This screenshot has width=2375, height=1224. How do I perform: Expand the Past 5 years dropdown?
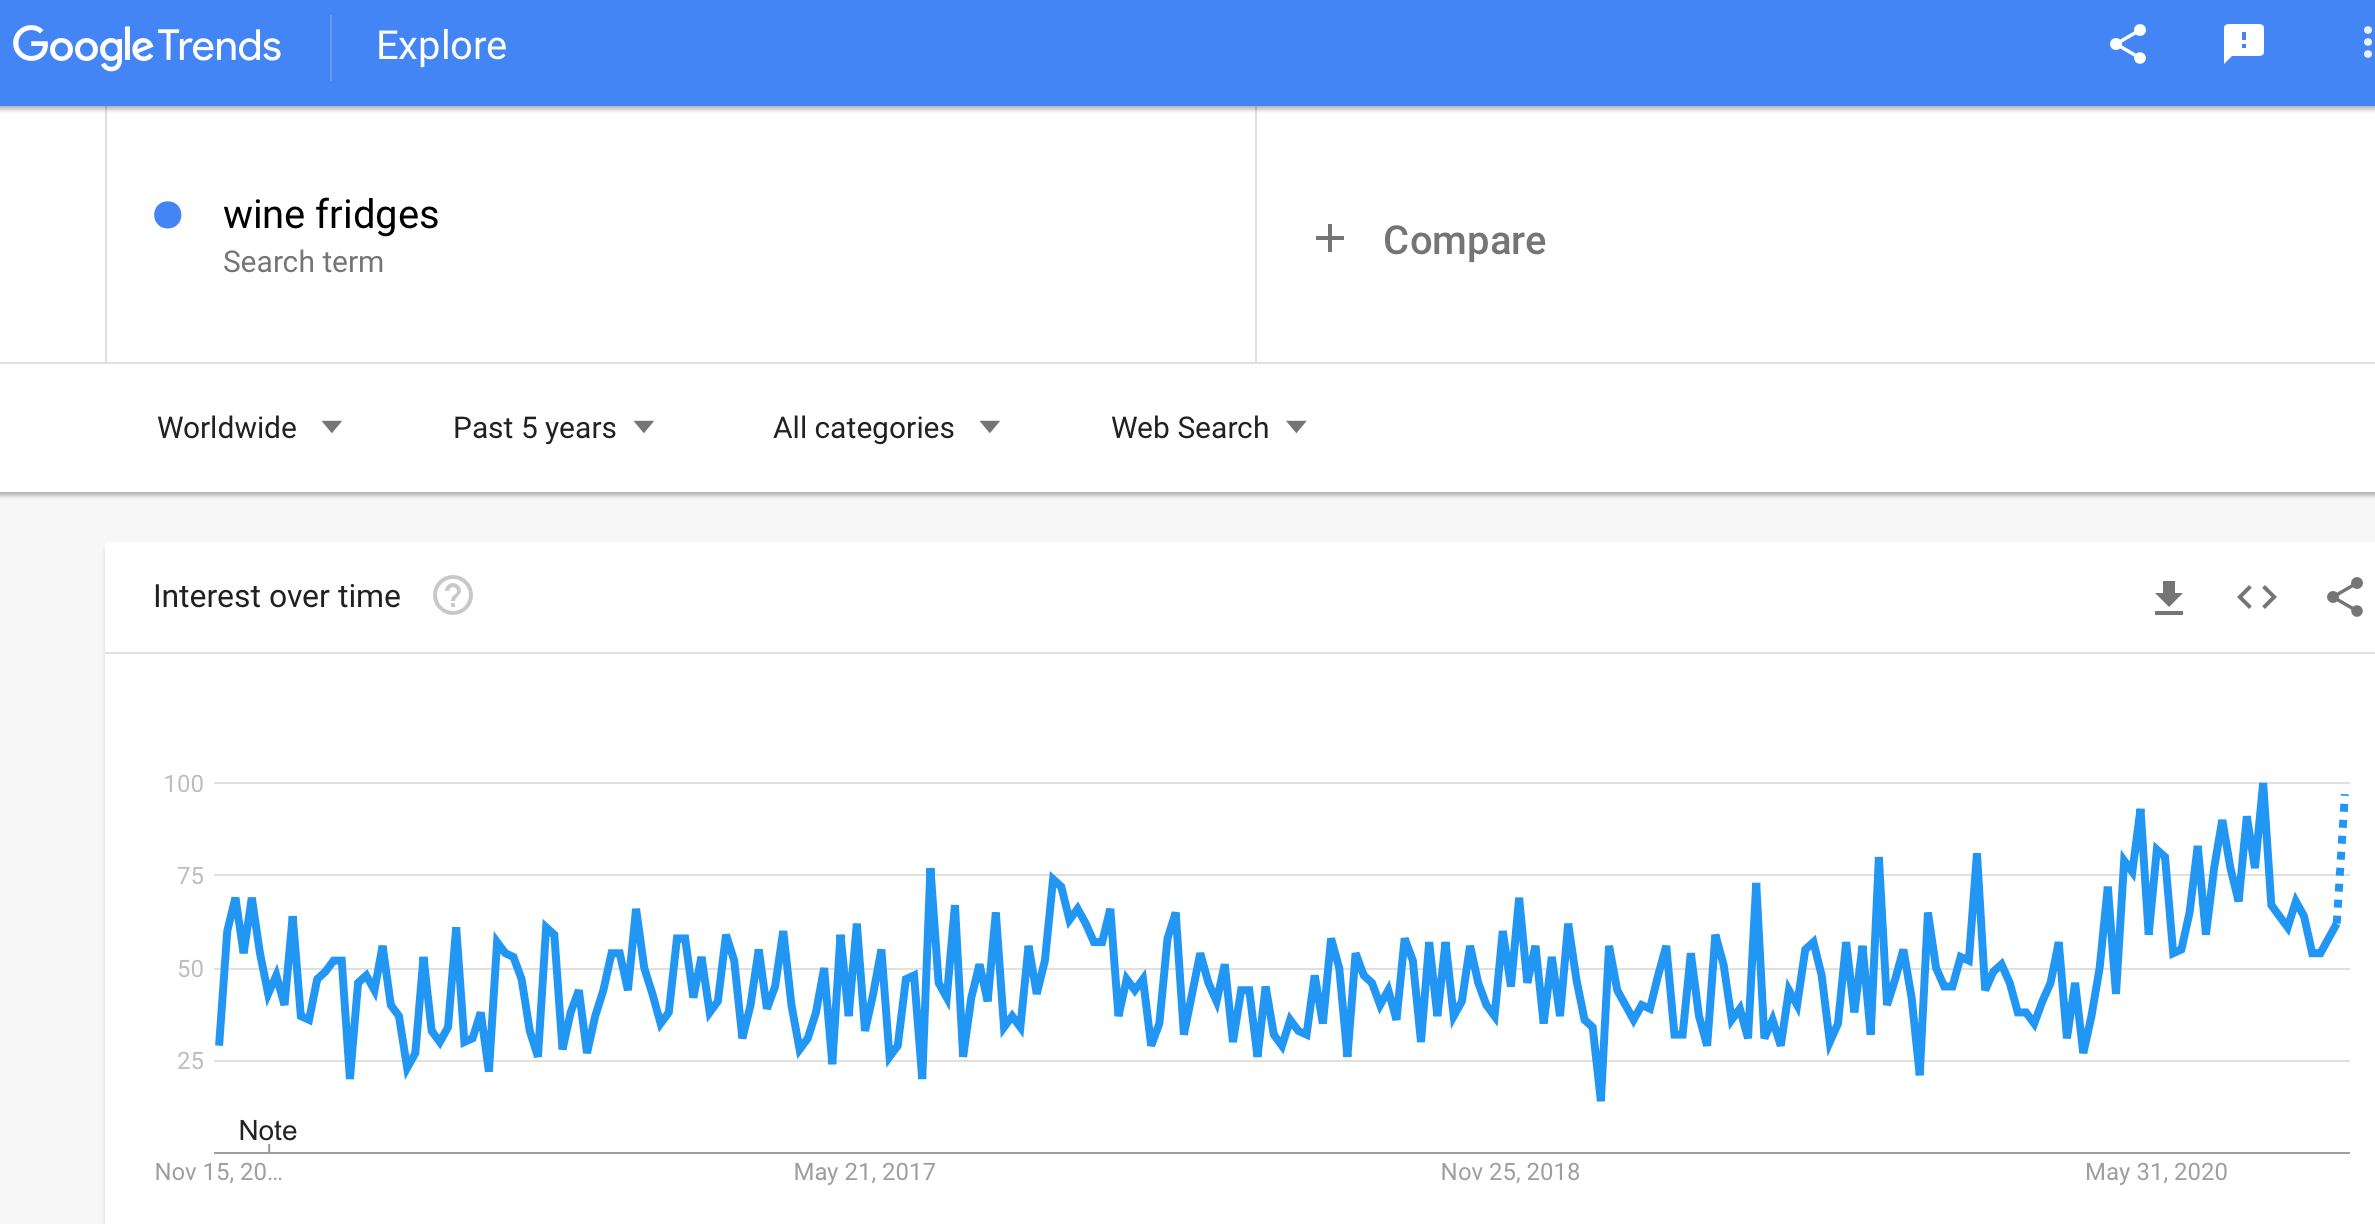click(553, 428)
